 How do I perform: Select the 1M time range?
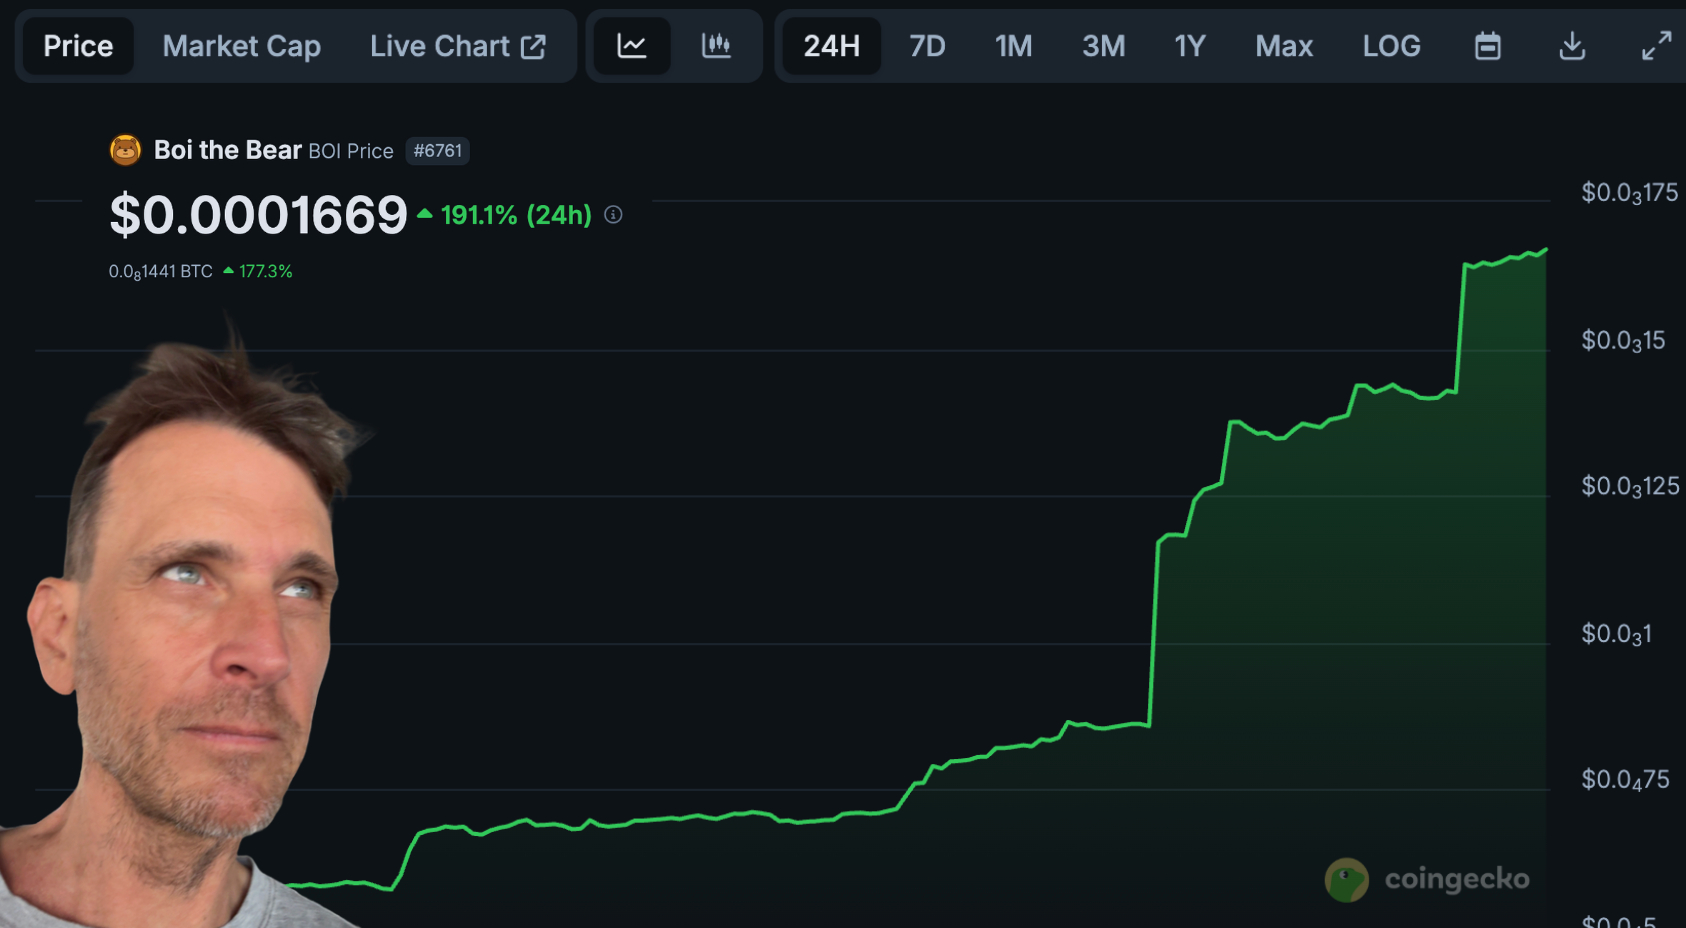click(1013, 46)
